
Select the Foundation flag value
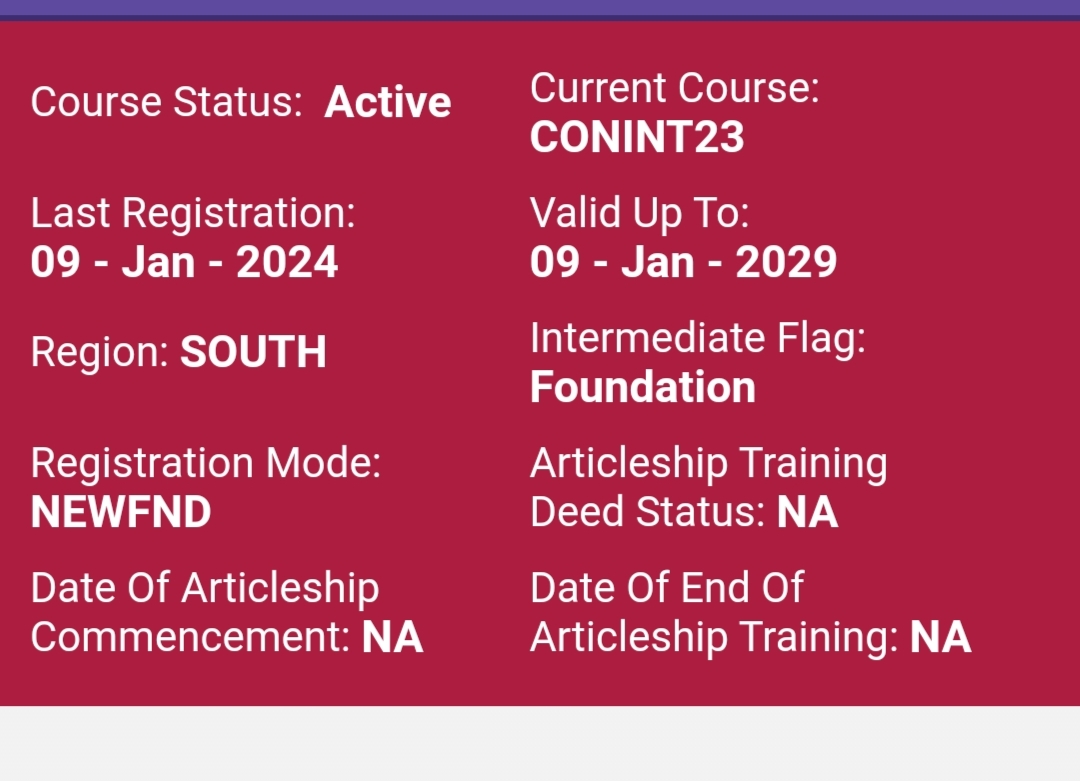(x=642, y=387)
